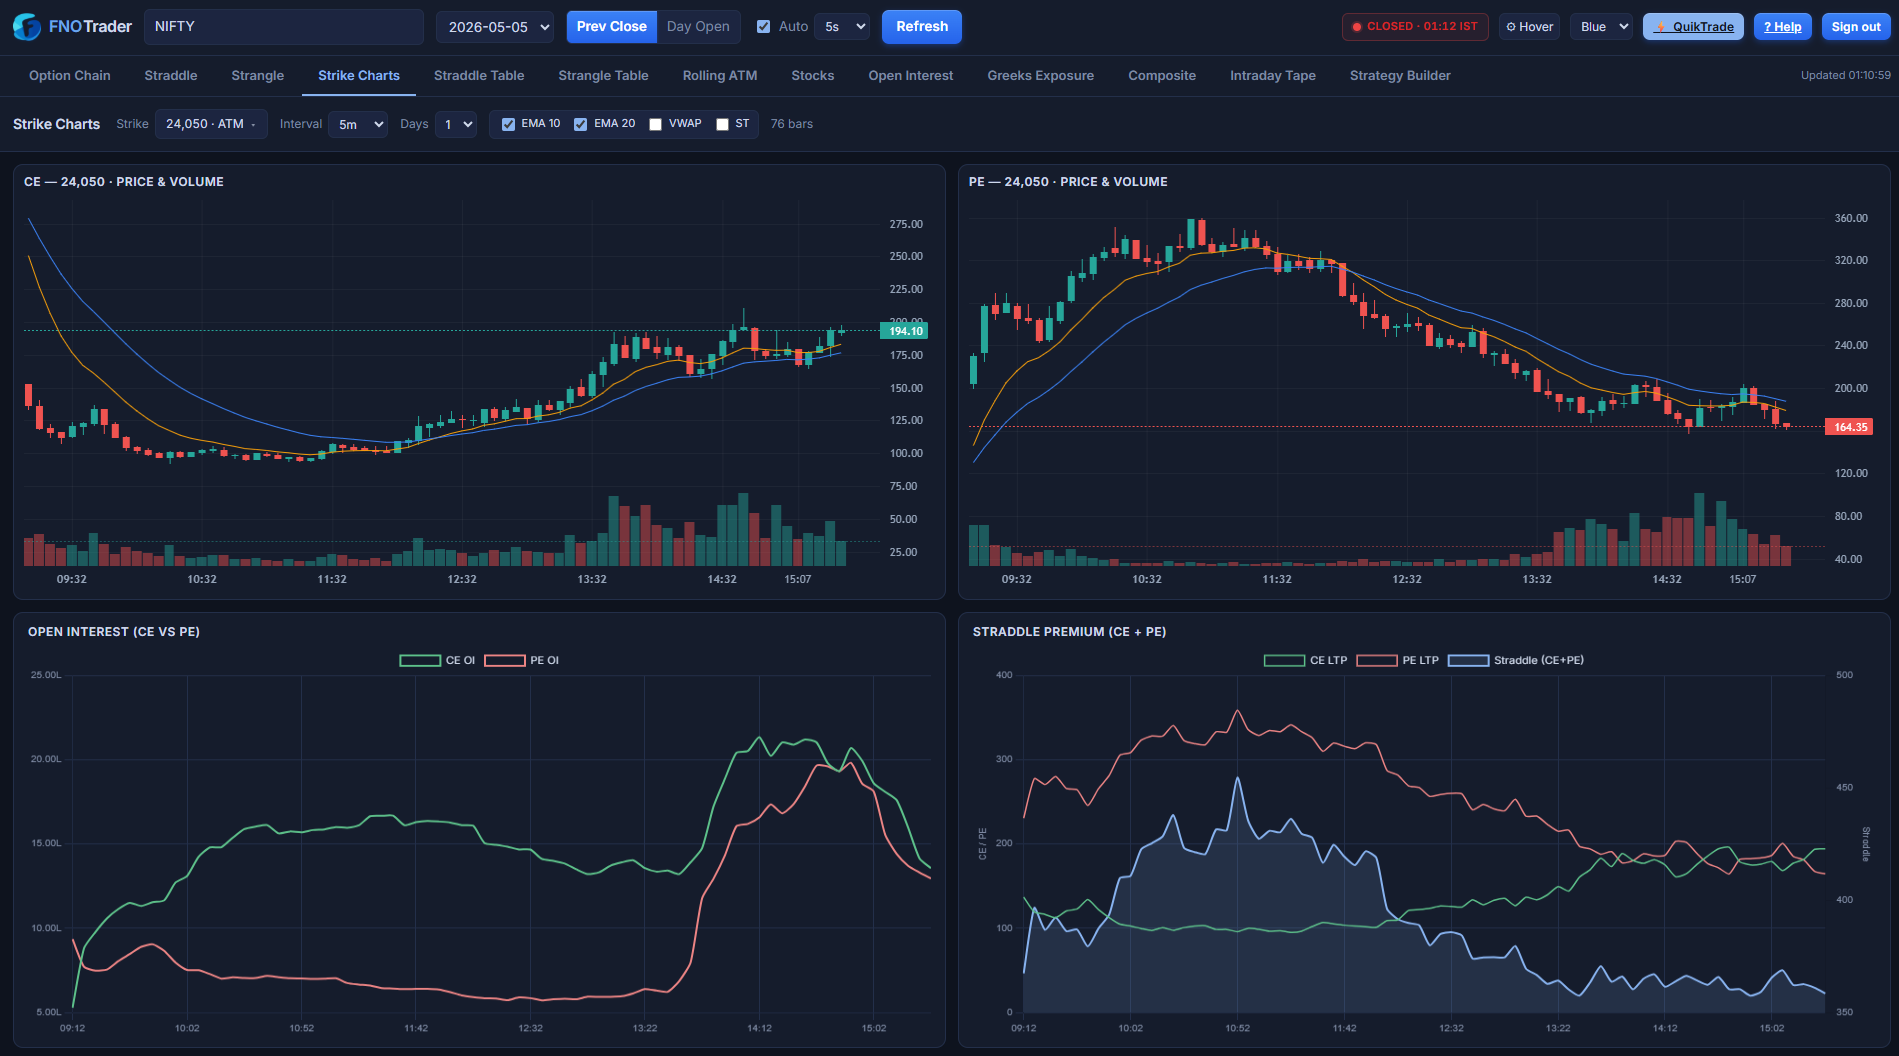Open the Greeks Exposure tab
Image resolution: width=1899 pixels, height=1056 pixels.
[x=1041, y=76]
